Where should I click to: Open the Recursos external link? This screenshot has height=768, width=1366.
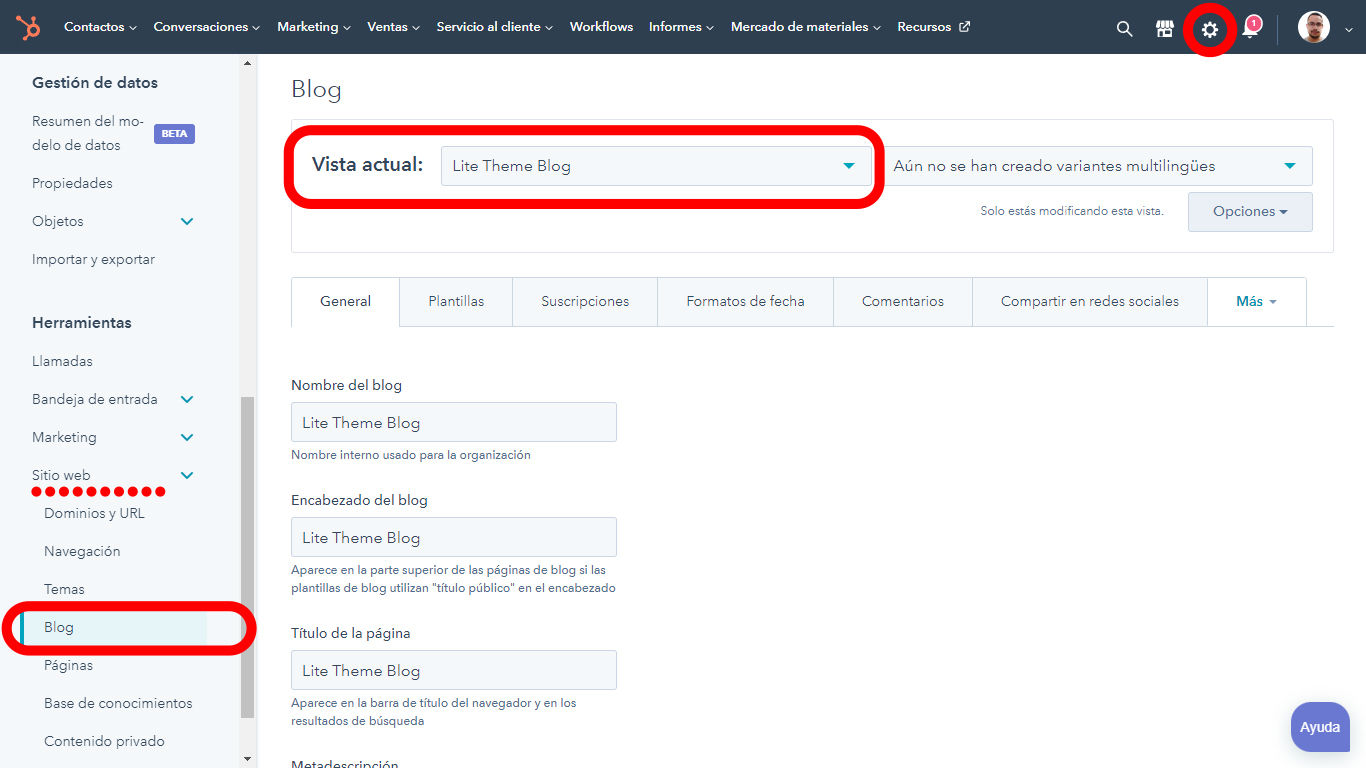point(933,27)
